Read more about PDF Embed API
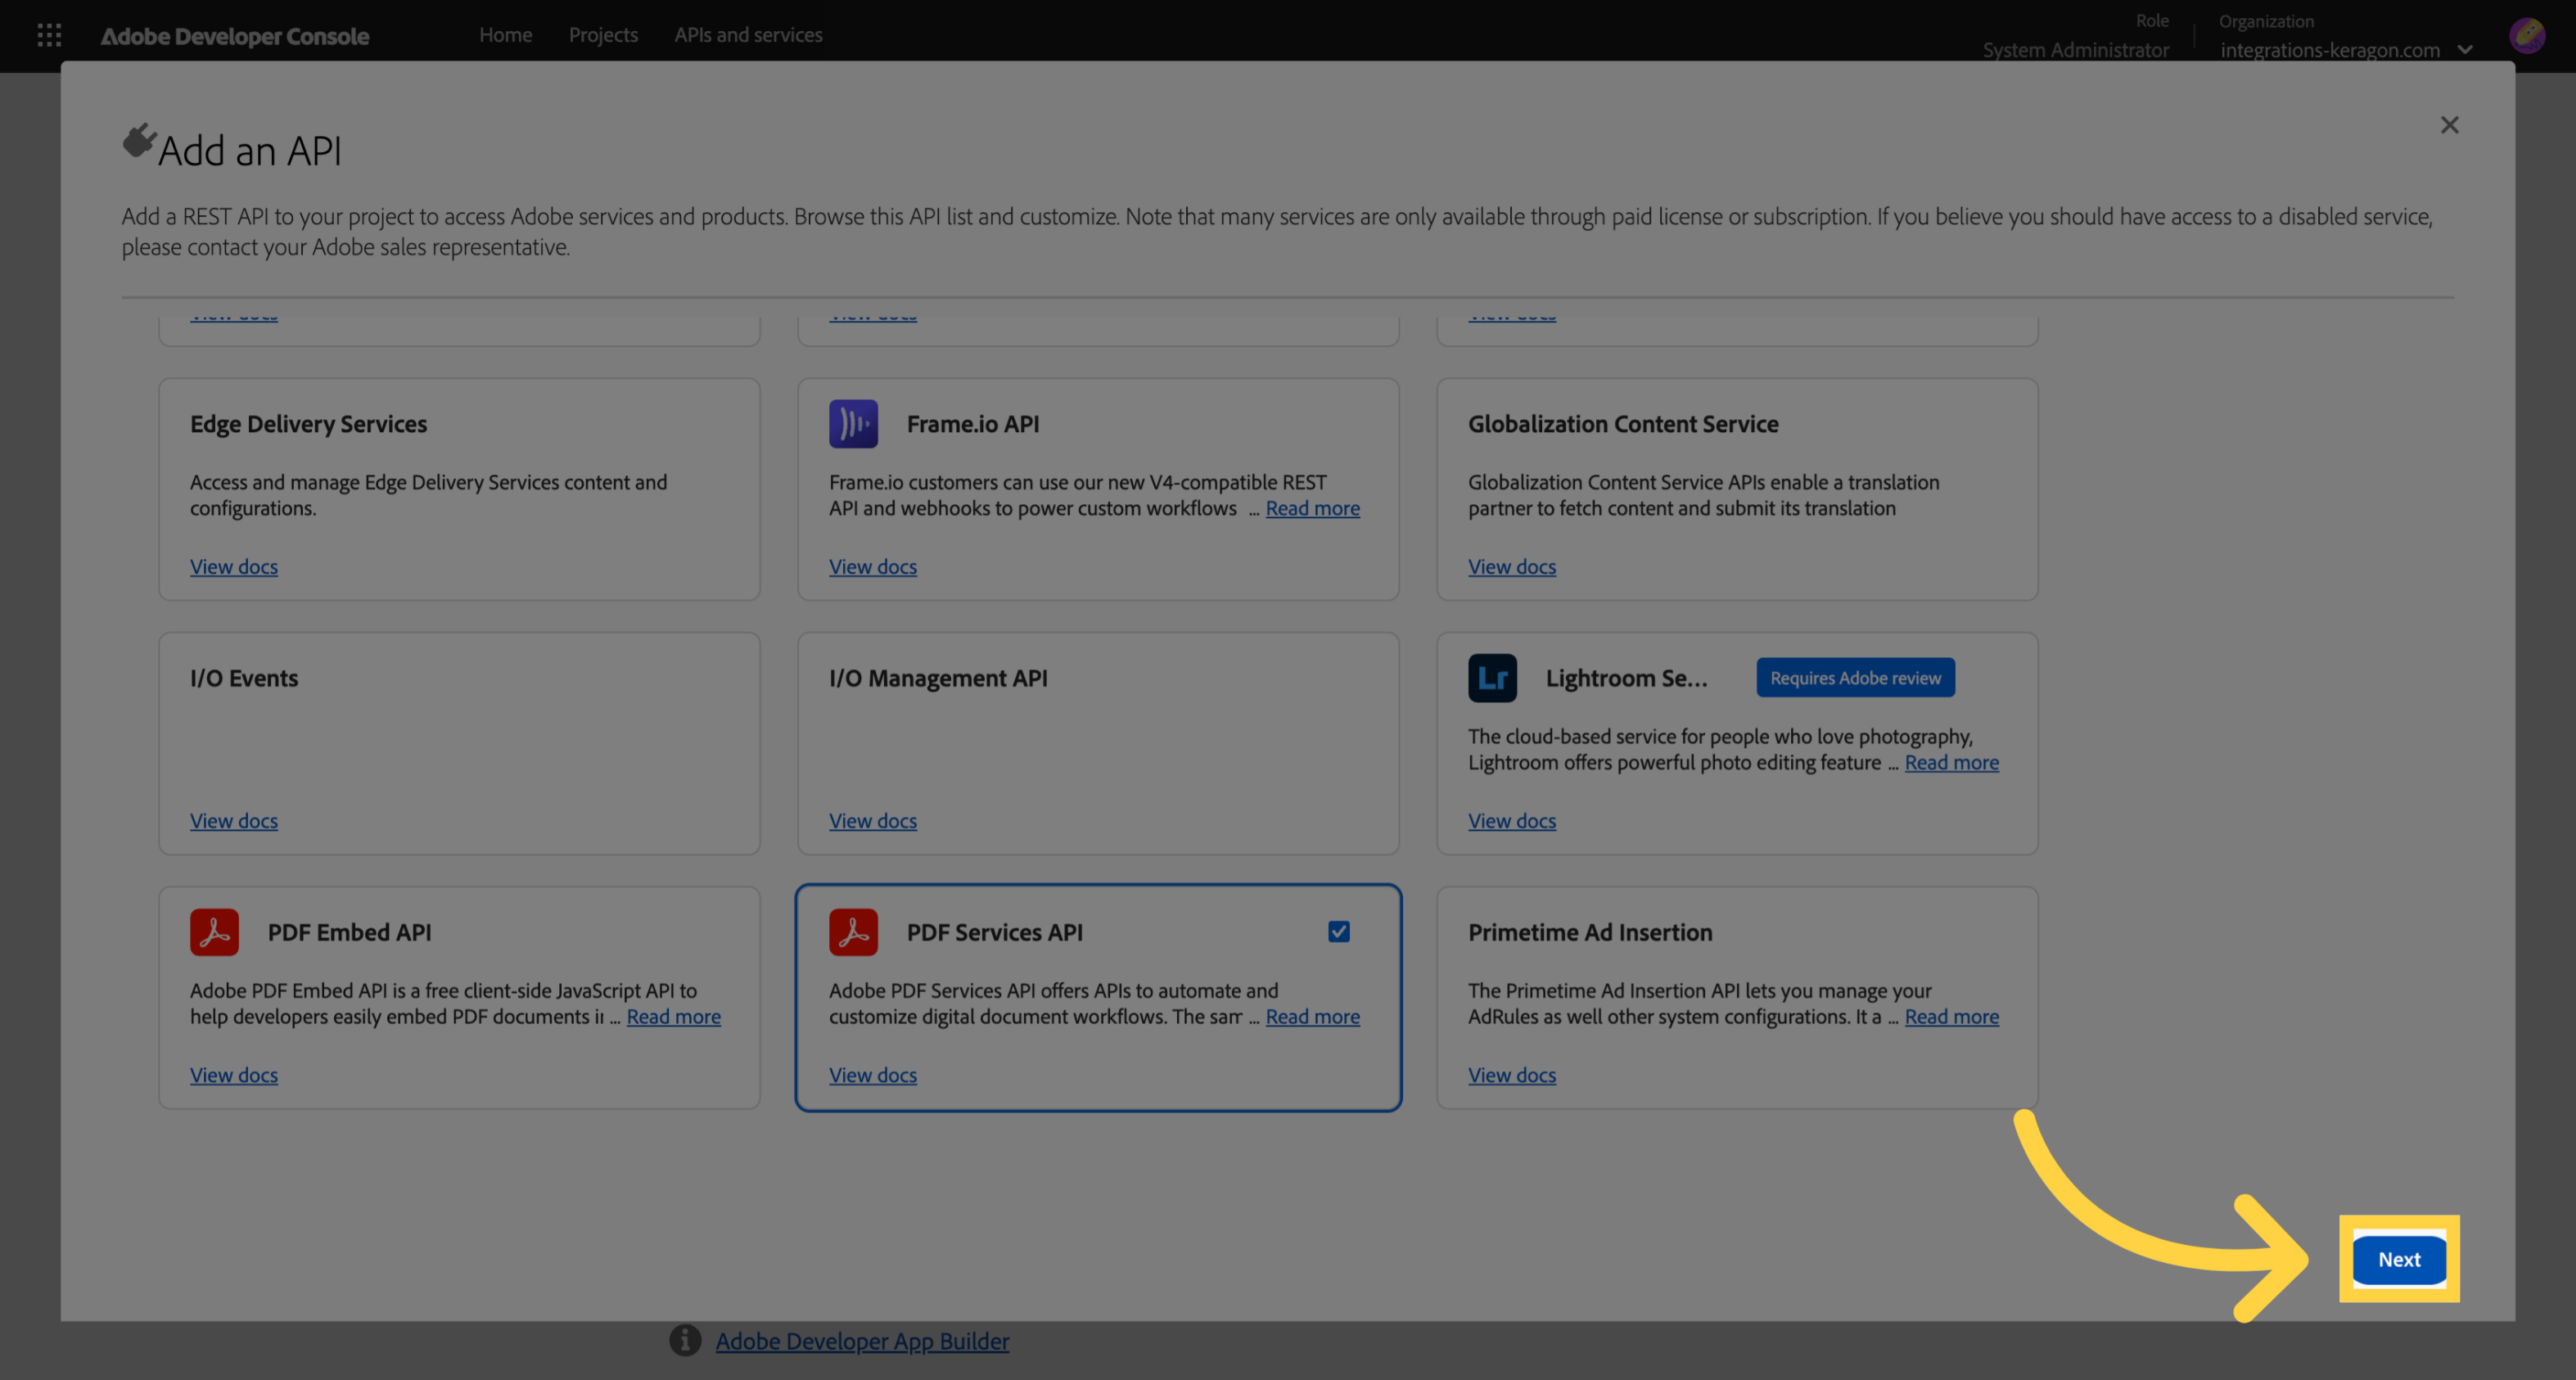Screen dimensions: 2576x1380 pyautogui.click(x=673, y=1016)
